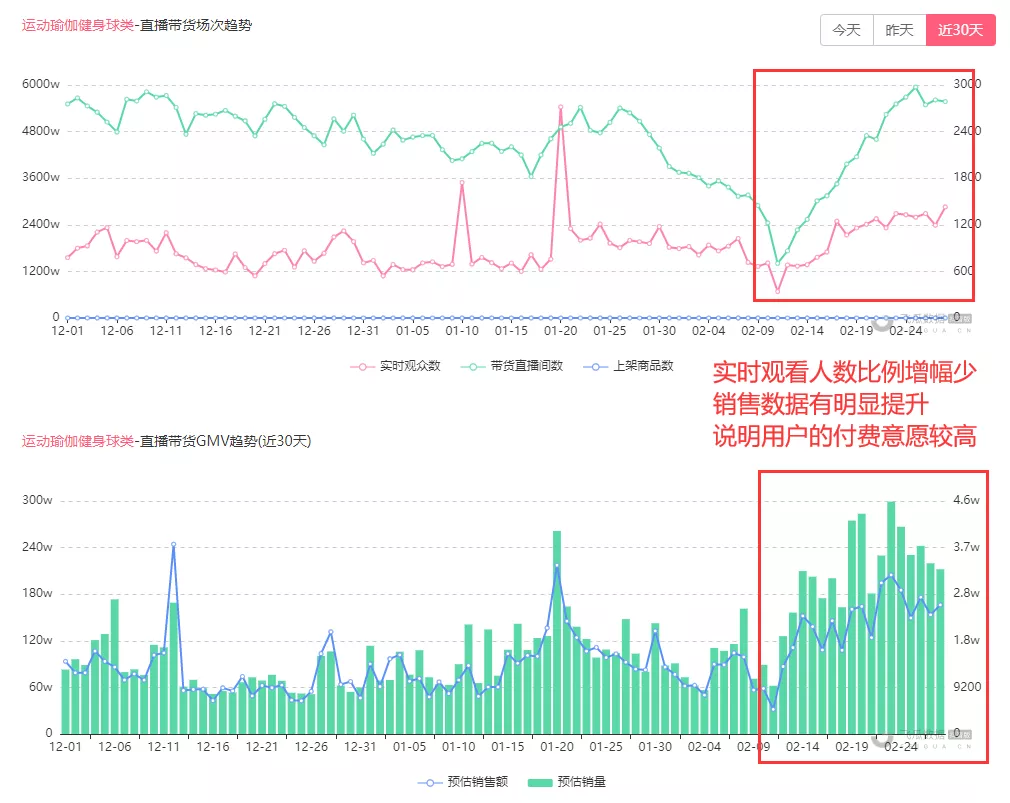The image size is (1010, 803).
Task: Click the pink 实时观众数 legend marker
Action: 363,367
